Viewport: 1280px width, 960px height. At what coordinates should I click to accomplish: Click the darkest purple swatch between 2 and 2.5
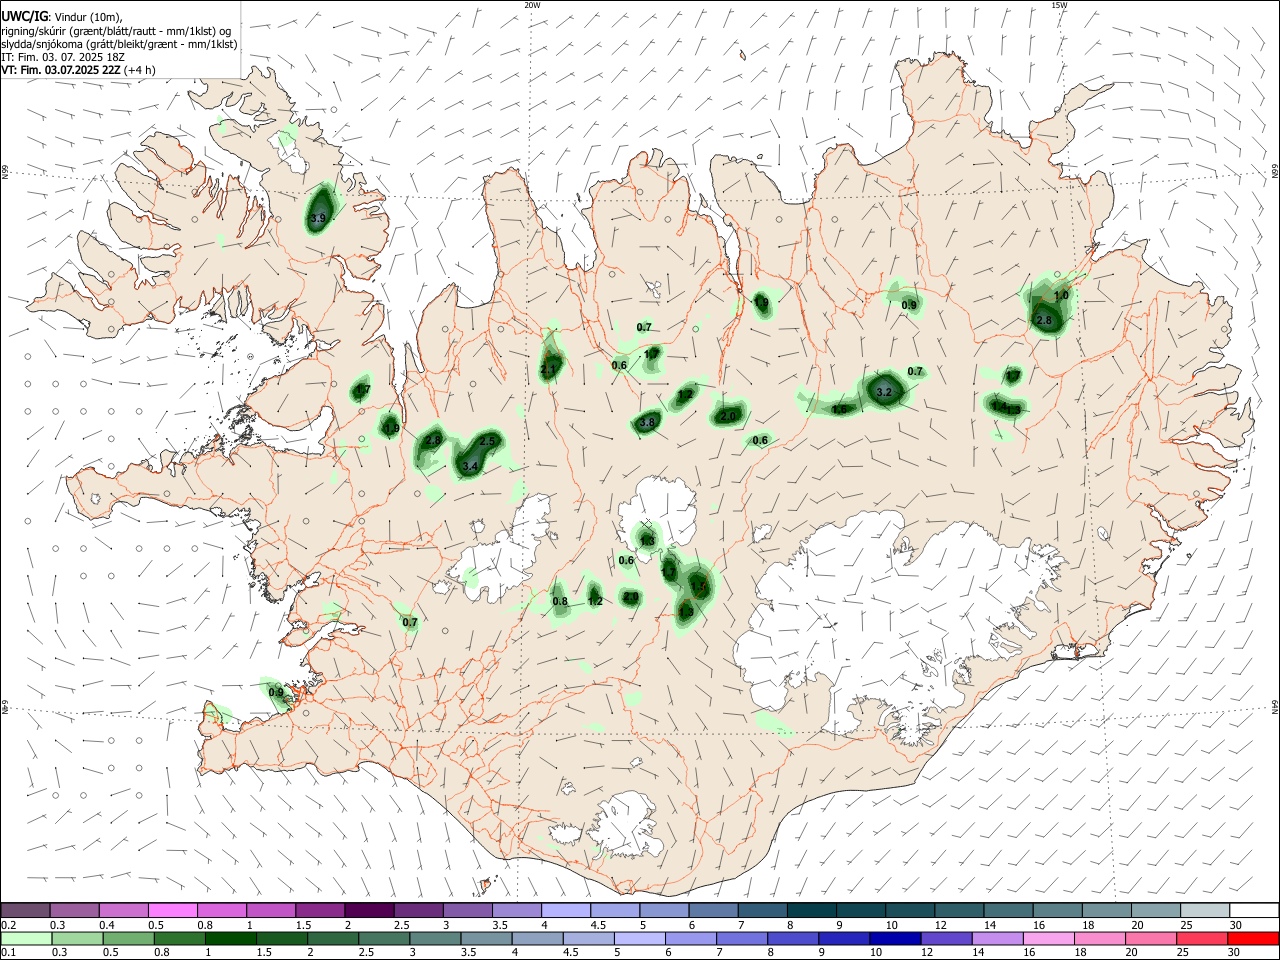(x=369, y=910)
